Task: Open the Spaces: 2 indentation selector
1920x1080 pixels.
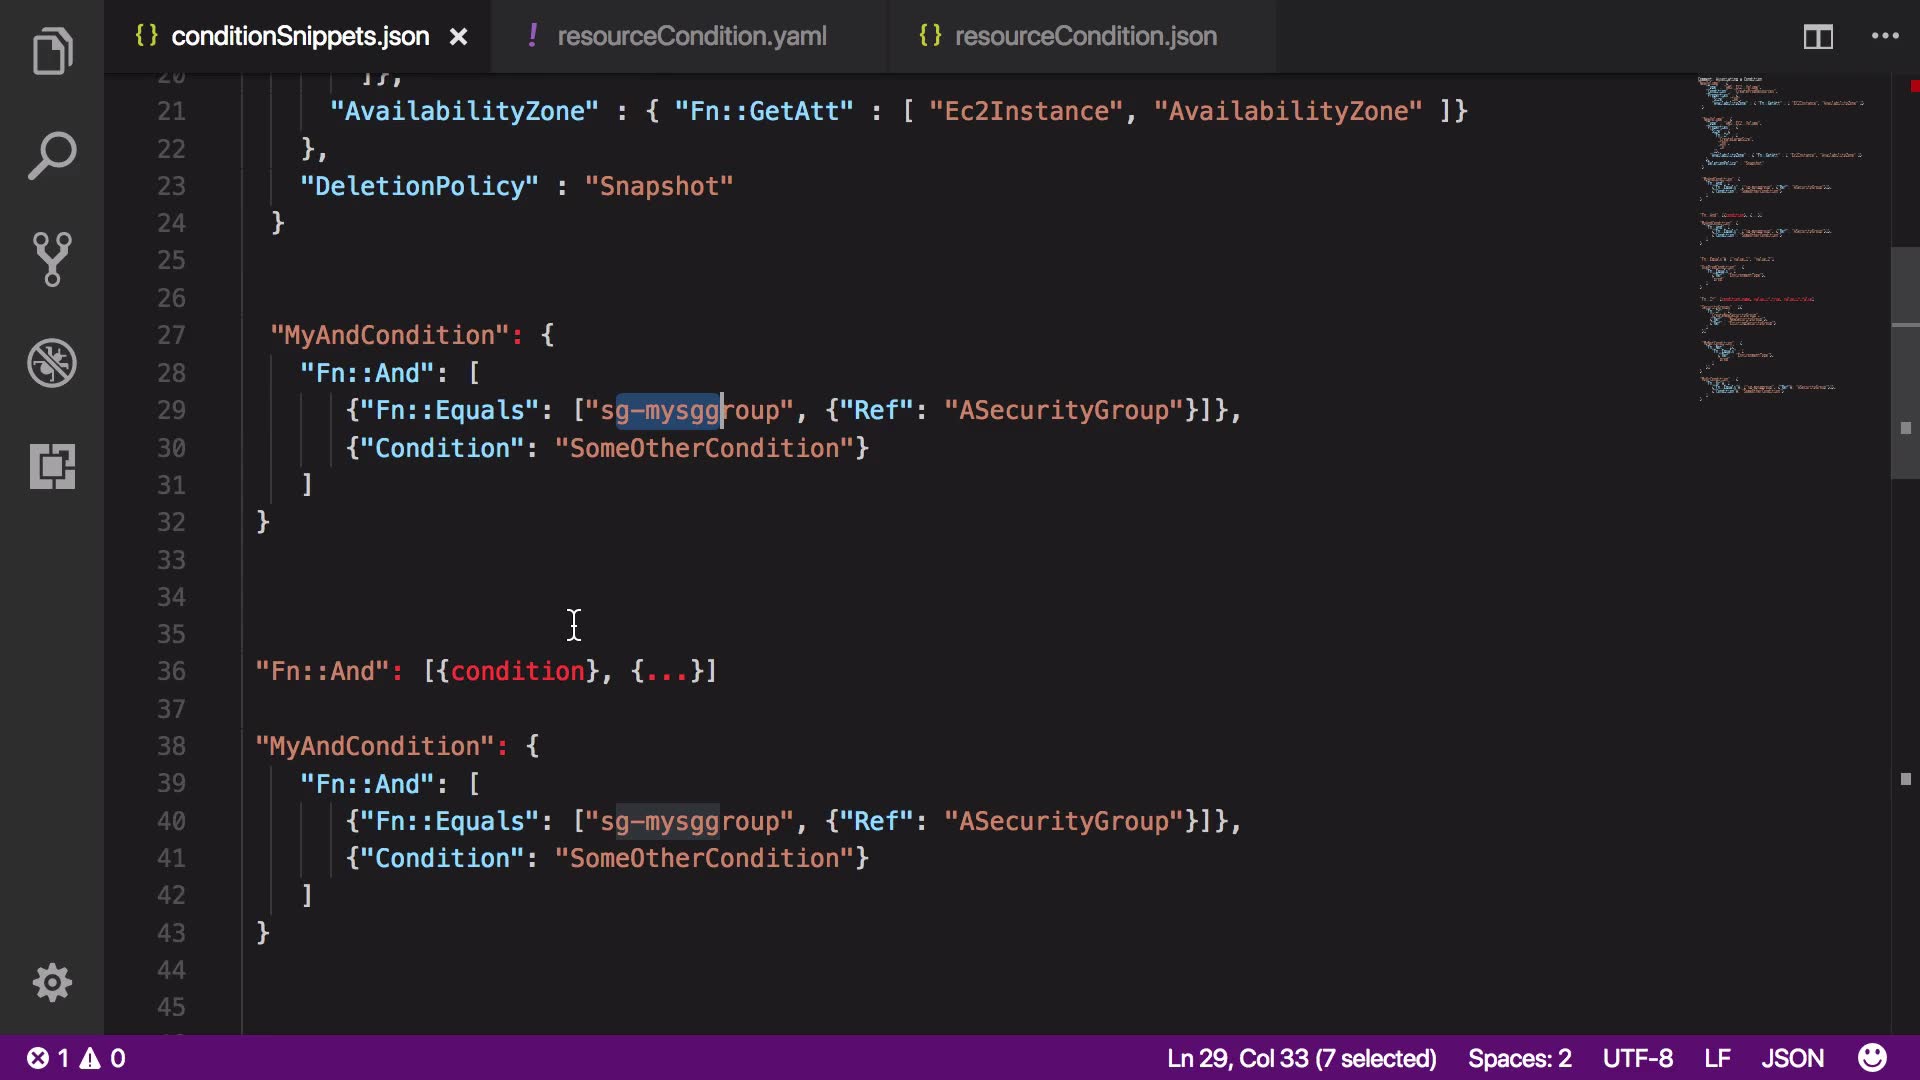Action: tap(1519, 1058)
